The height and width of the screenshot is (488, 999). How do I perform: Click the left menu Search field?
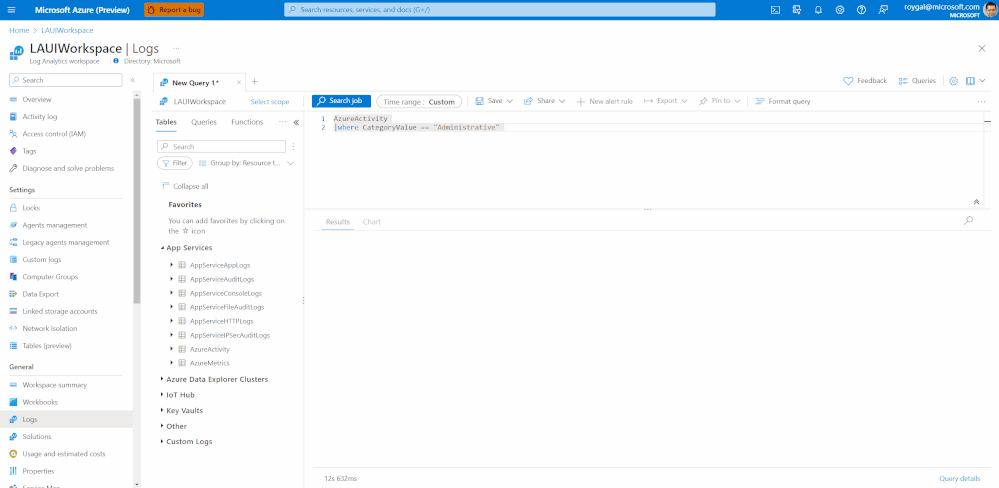[66, 80]
